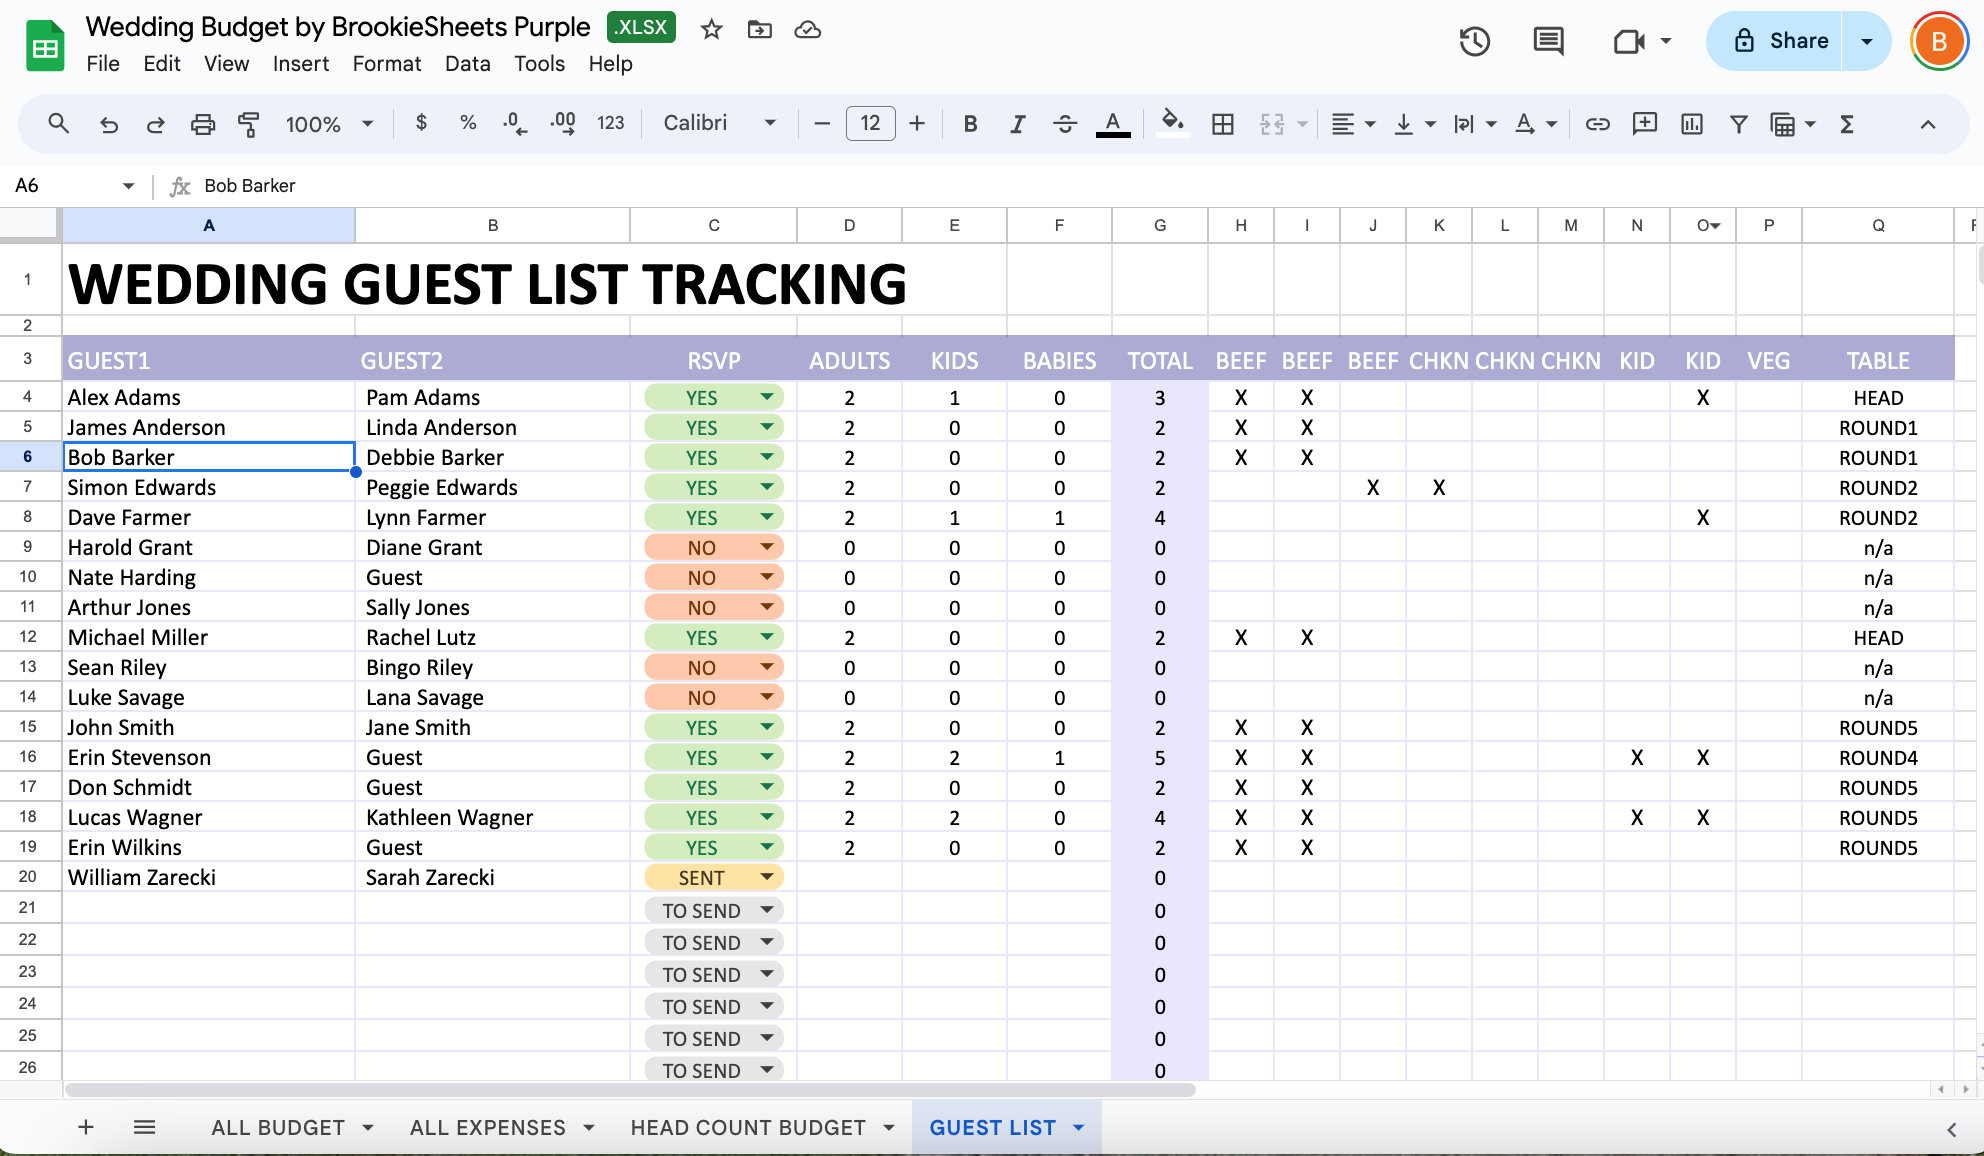Format selection as currency
Image resolution: width=1984 pixels, height=1156 pixels.
coord(420,124)
